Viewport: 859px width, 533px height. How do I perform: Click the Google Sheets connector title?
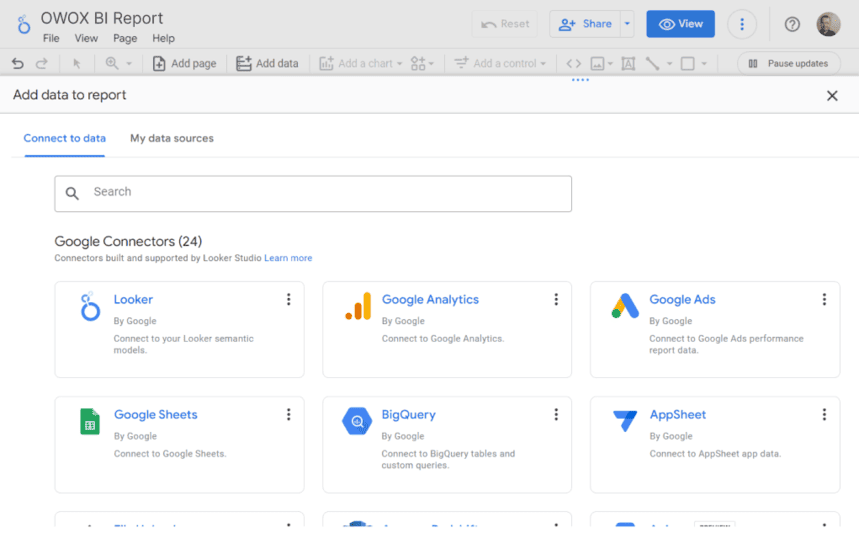point(156,415)
